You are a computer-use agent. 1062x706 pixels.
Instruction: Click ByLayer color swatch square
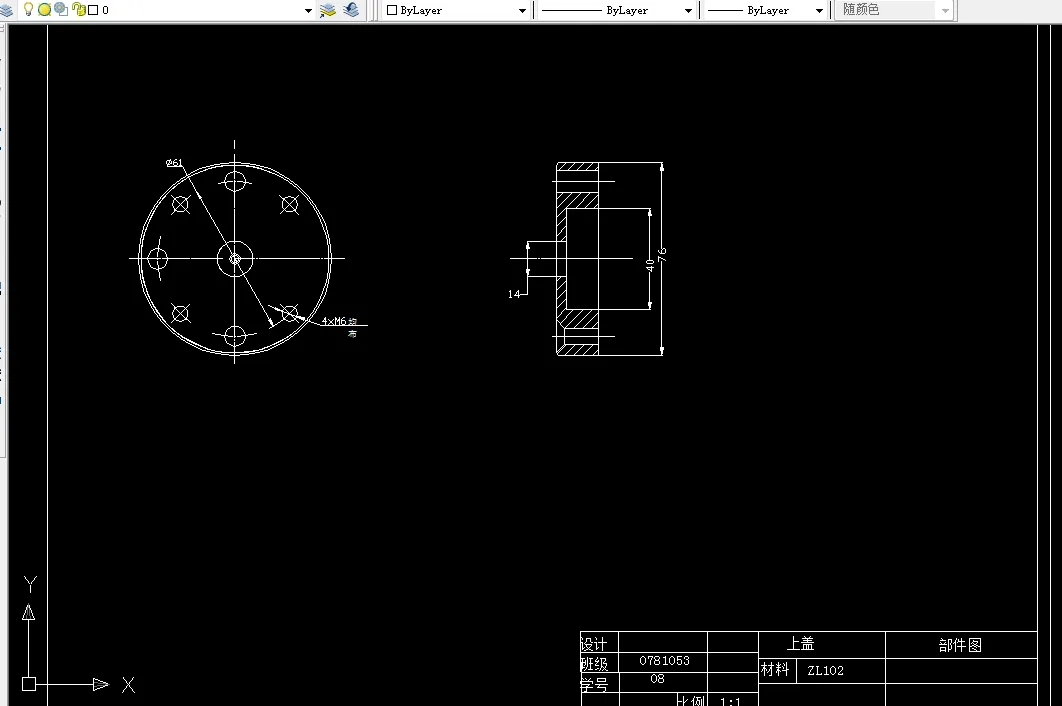[391, 10]
